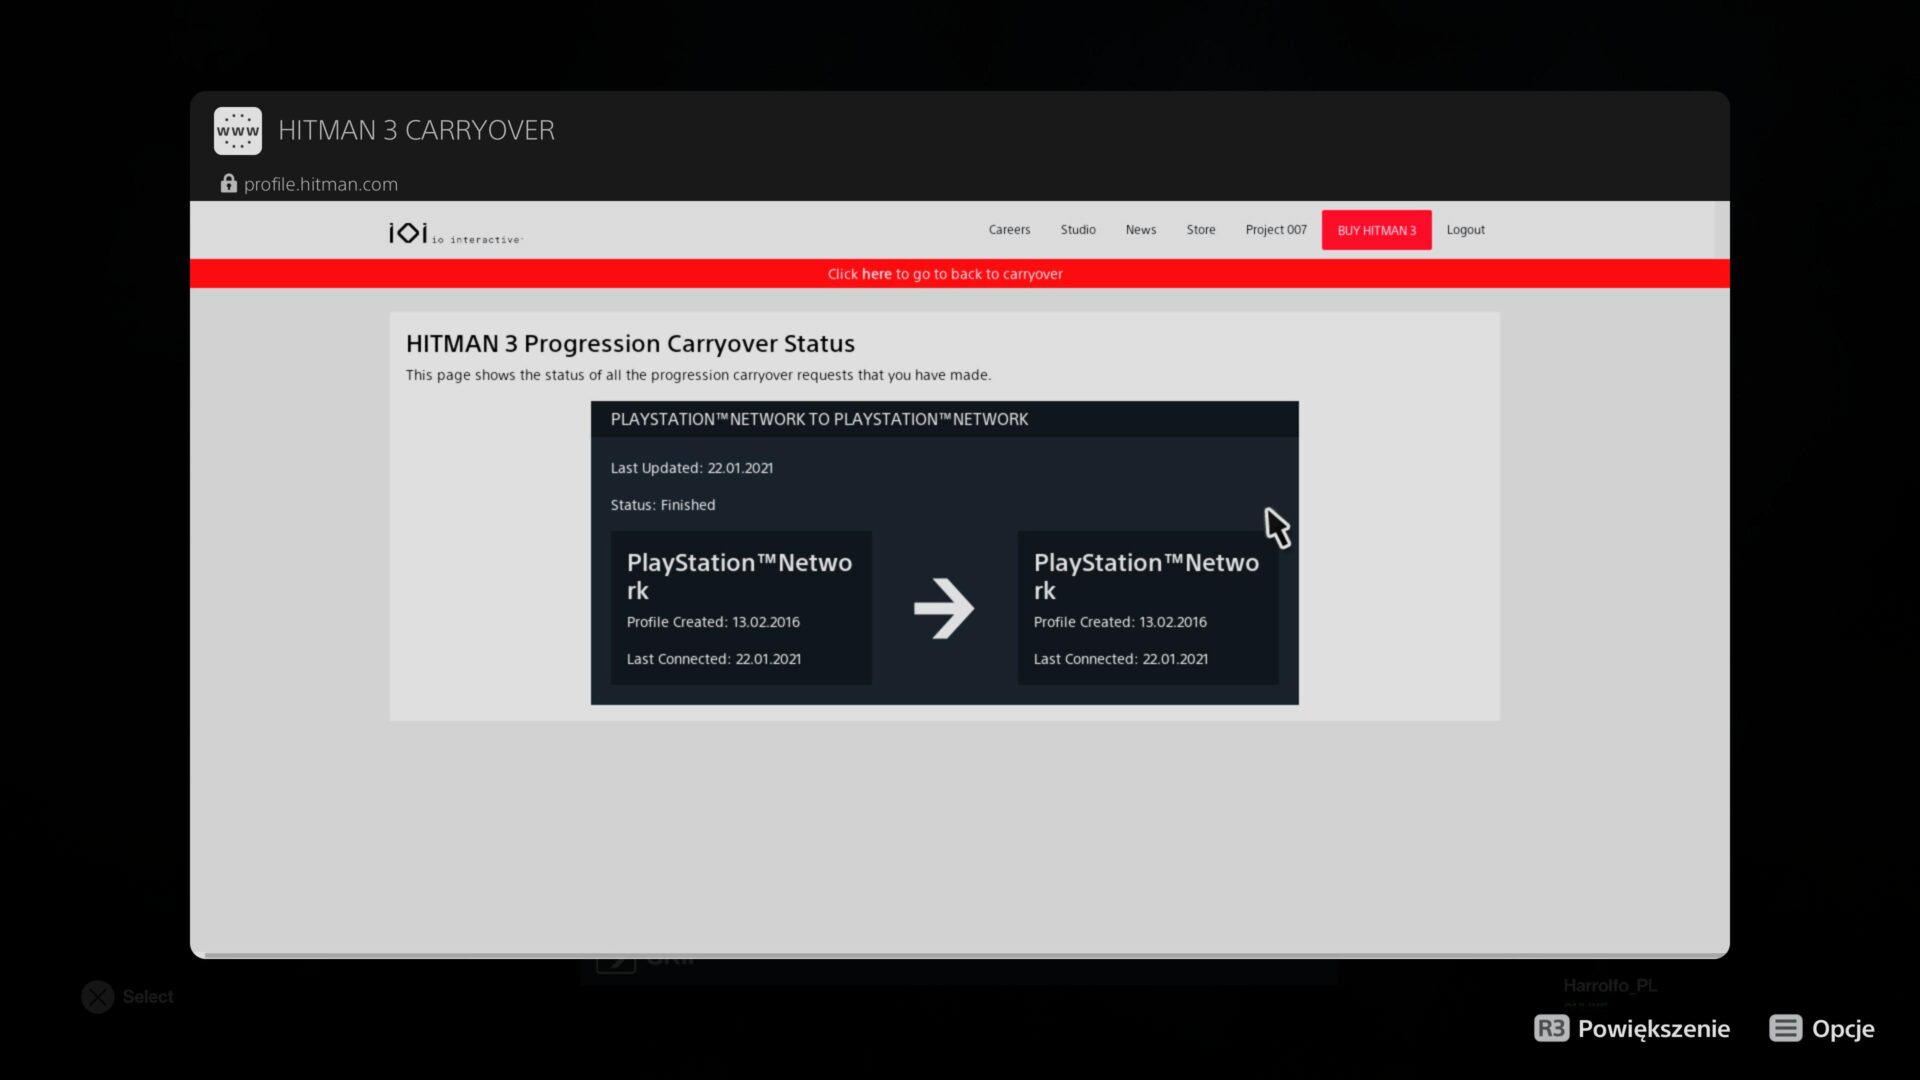The width and height of the screenshot is (1920, 1080).
Task: Select the destination PlayStation Network profile card
Action: click(1147, 608)
